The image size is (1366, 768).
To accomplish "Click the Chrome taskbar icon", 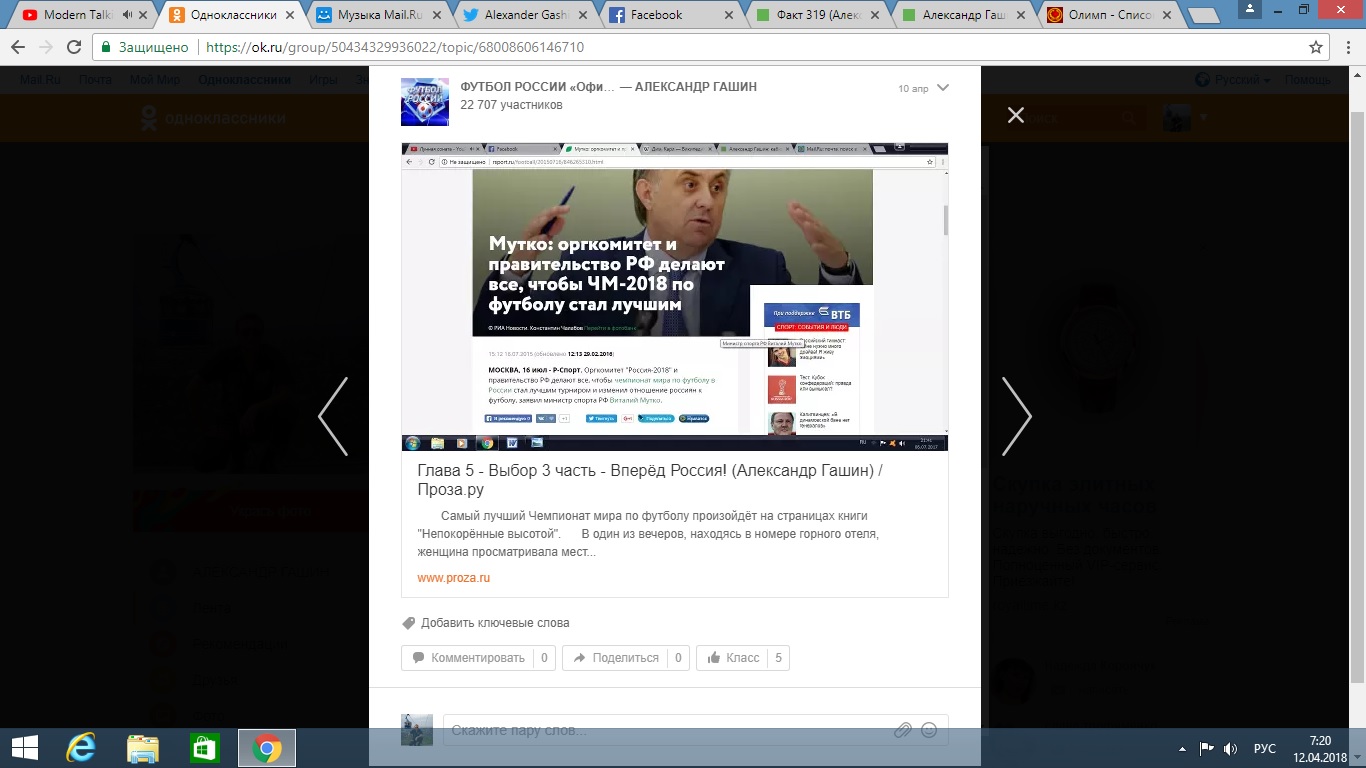I will click(x=266, y=748).
